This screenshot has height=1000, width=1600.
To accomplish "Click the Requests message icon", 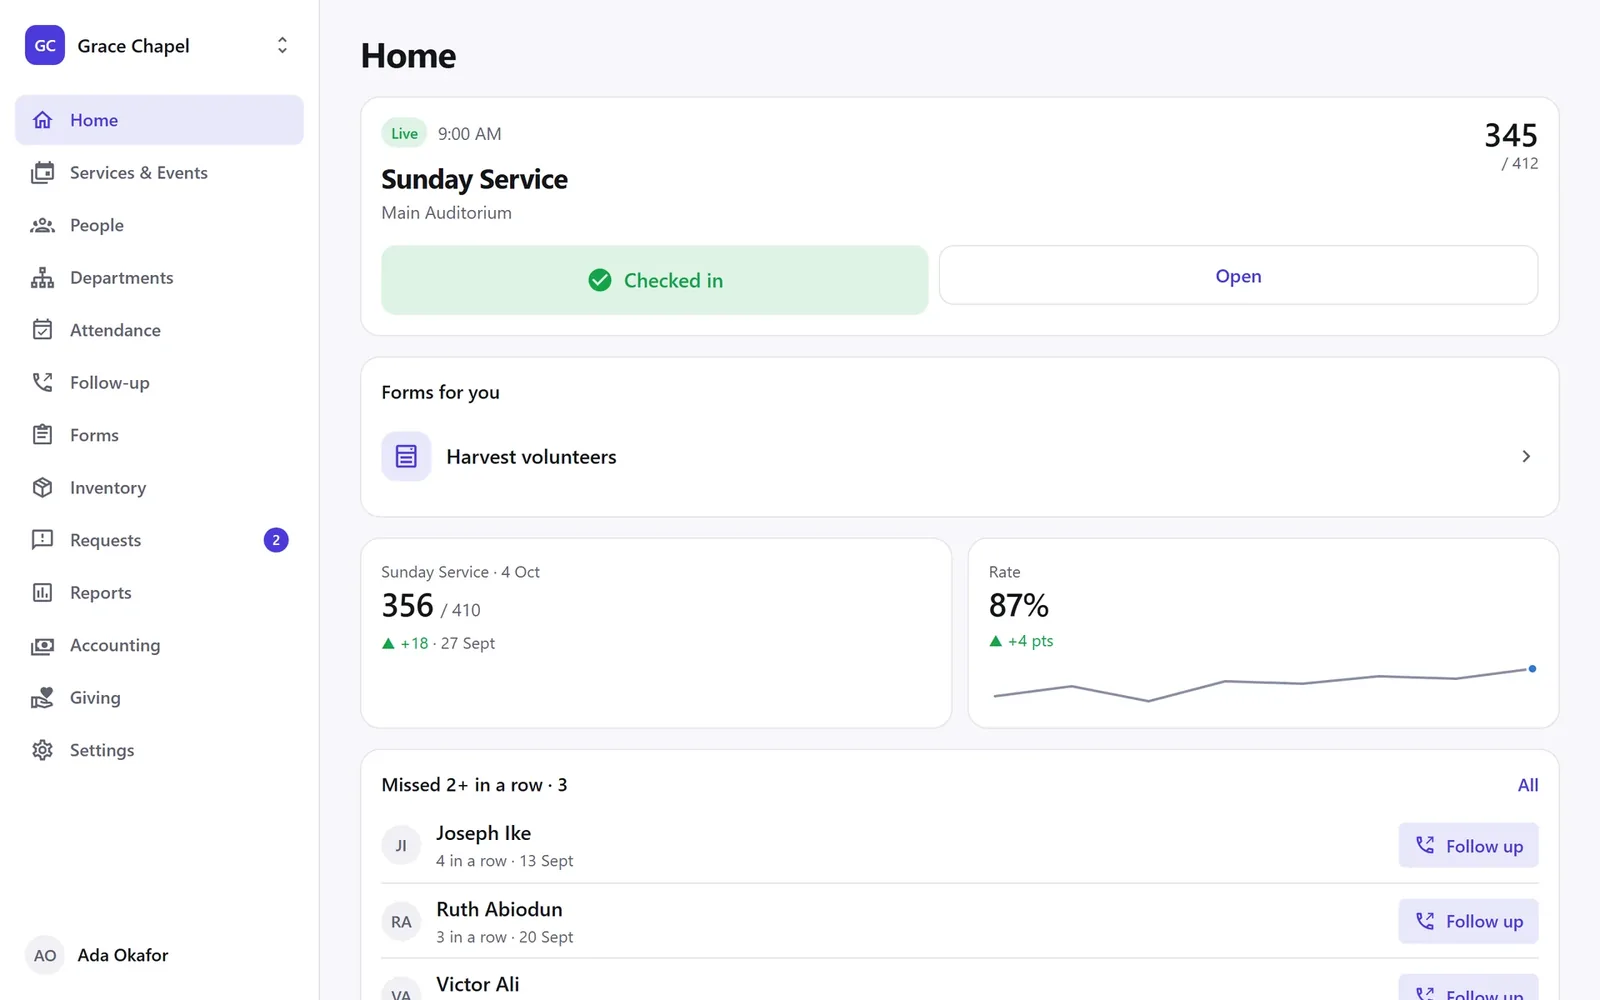I will click(x=42, y=540).
